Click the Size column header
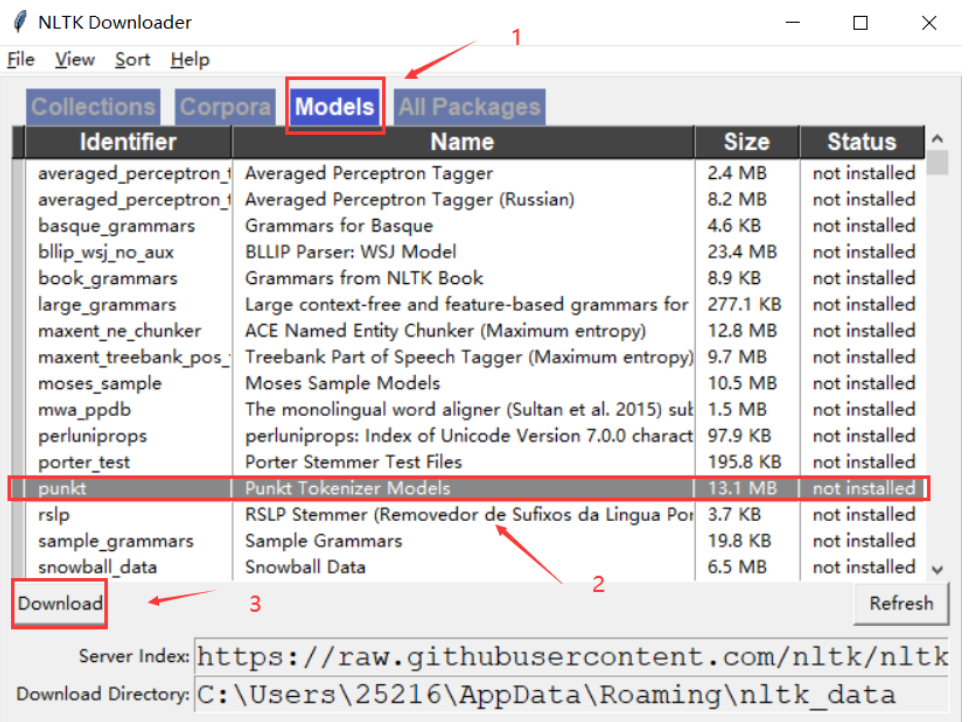This screenshot has height=722, width=970. point(747,142)
